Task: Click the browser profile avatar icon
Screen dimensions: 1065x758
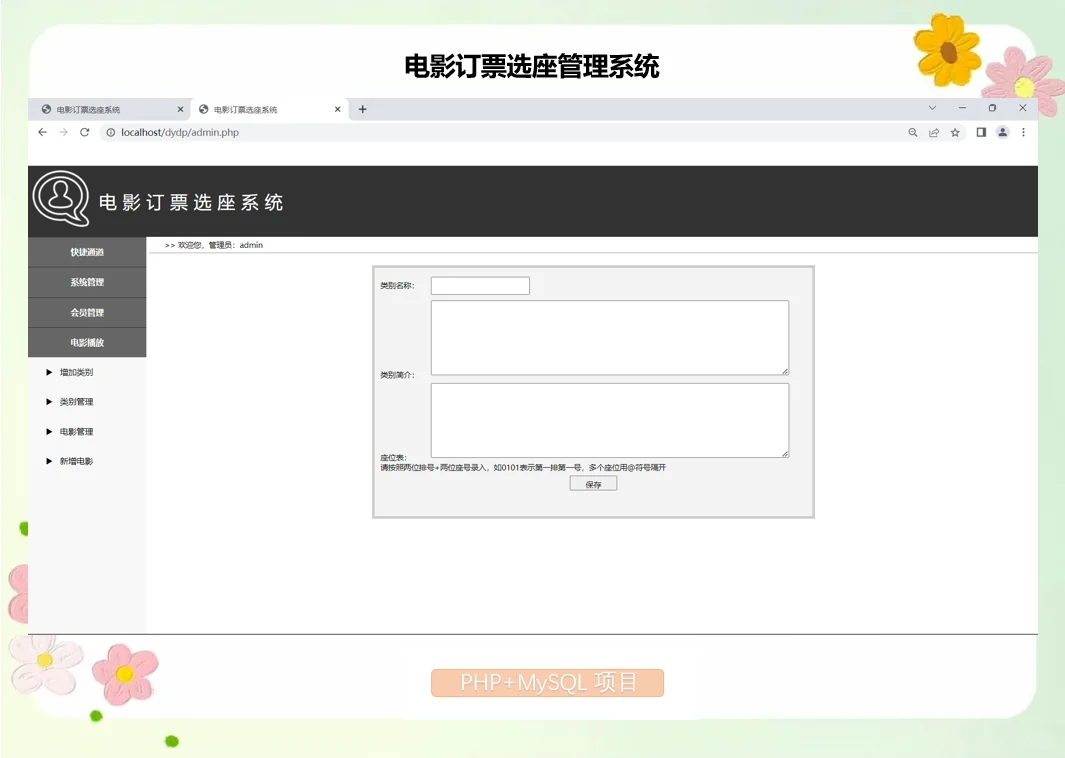Action: point(1002,132)
